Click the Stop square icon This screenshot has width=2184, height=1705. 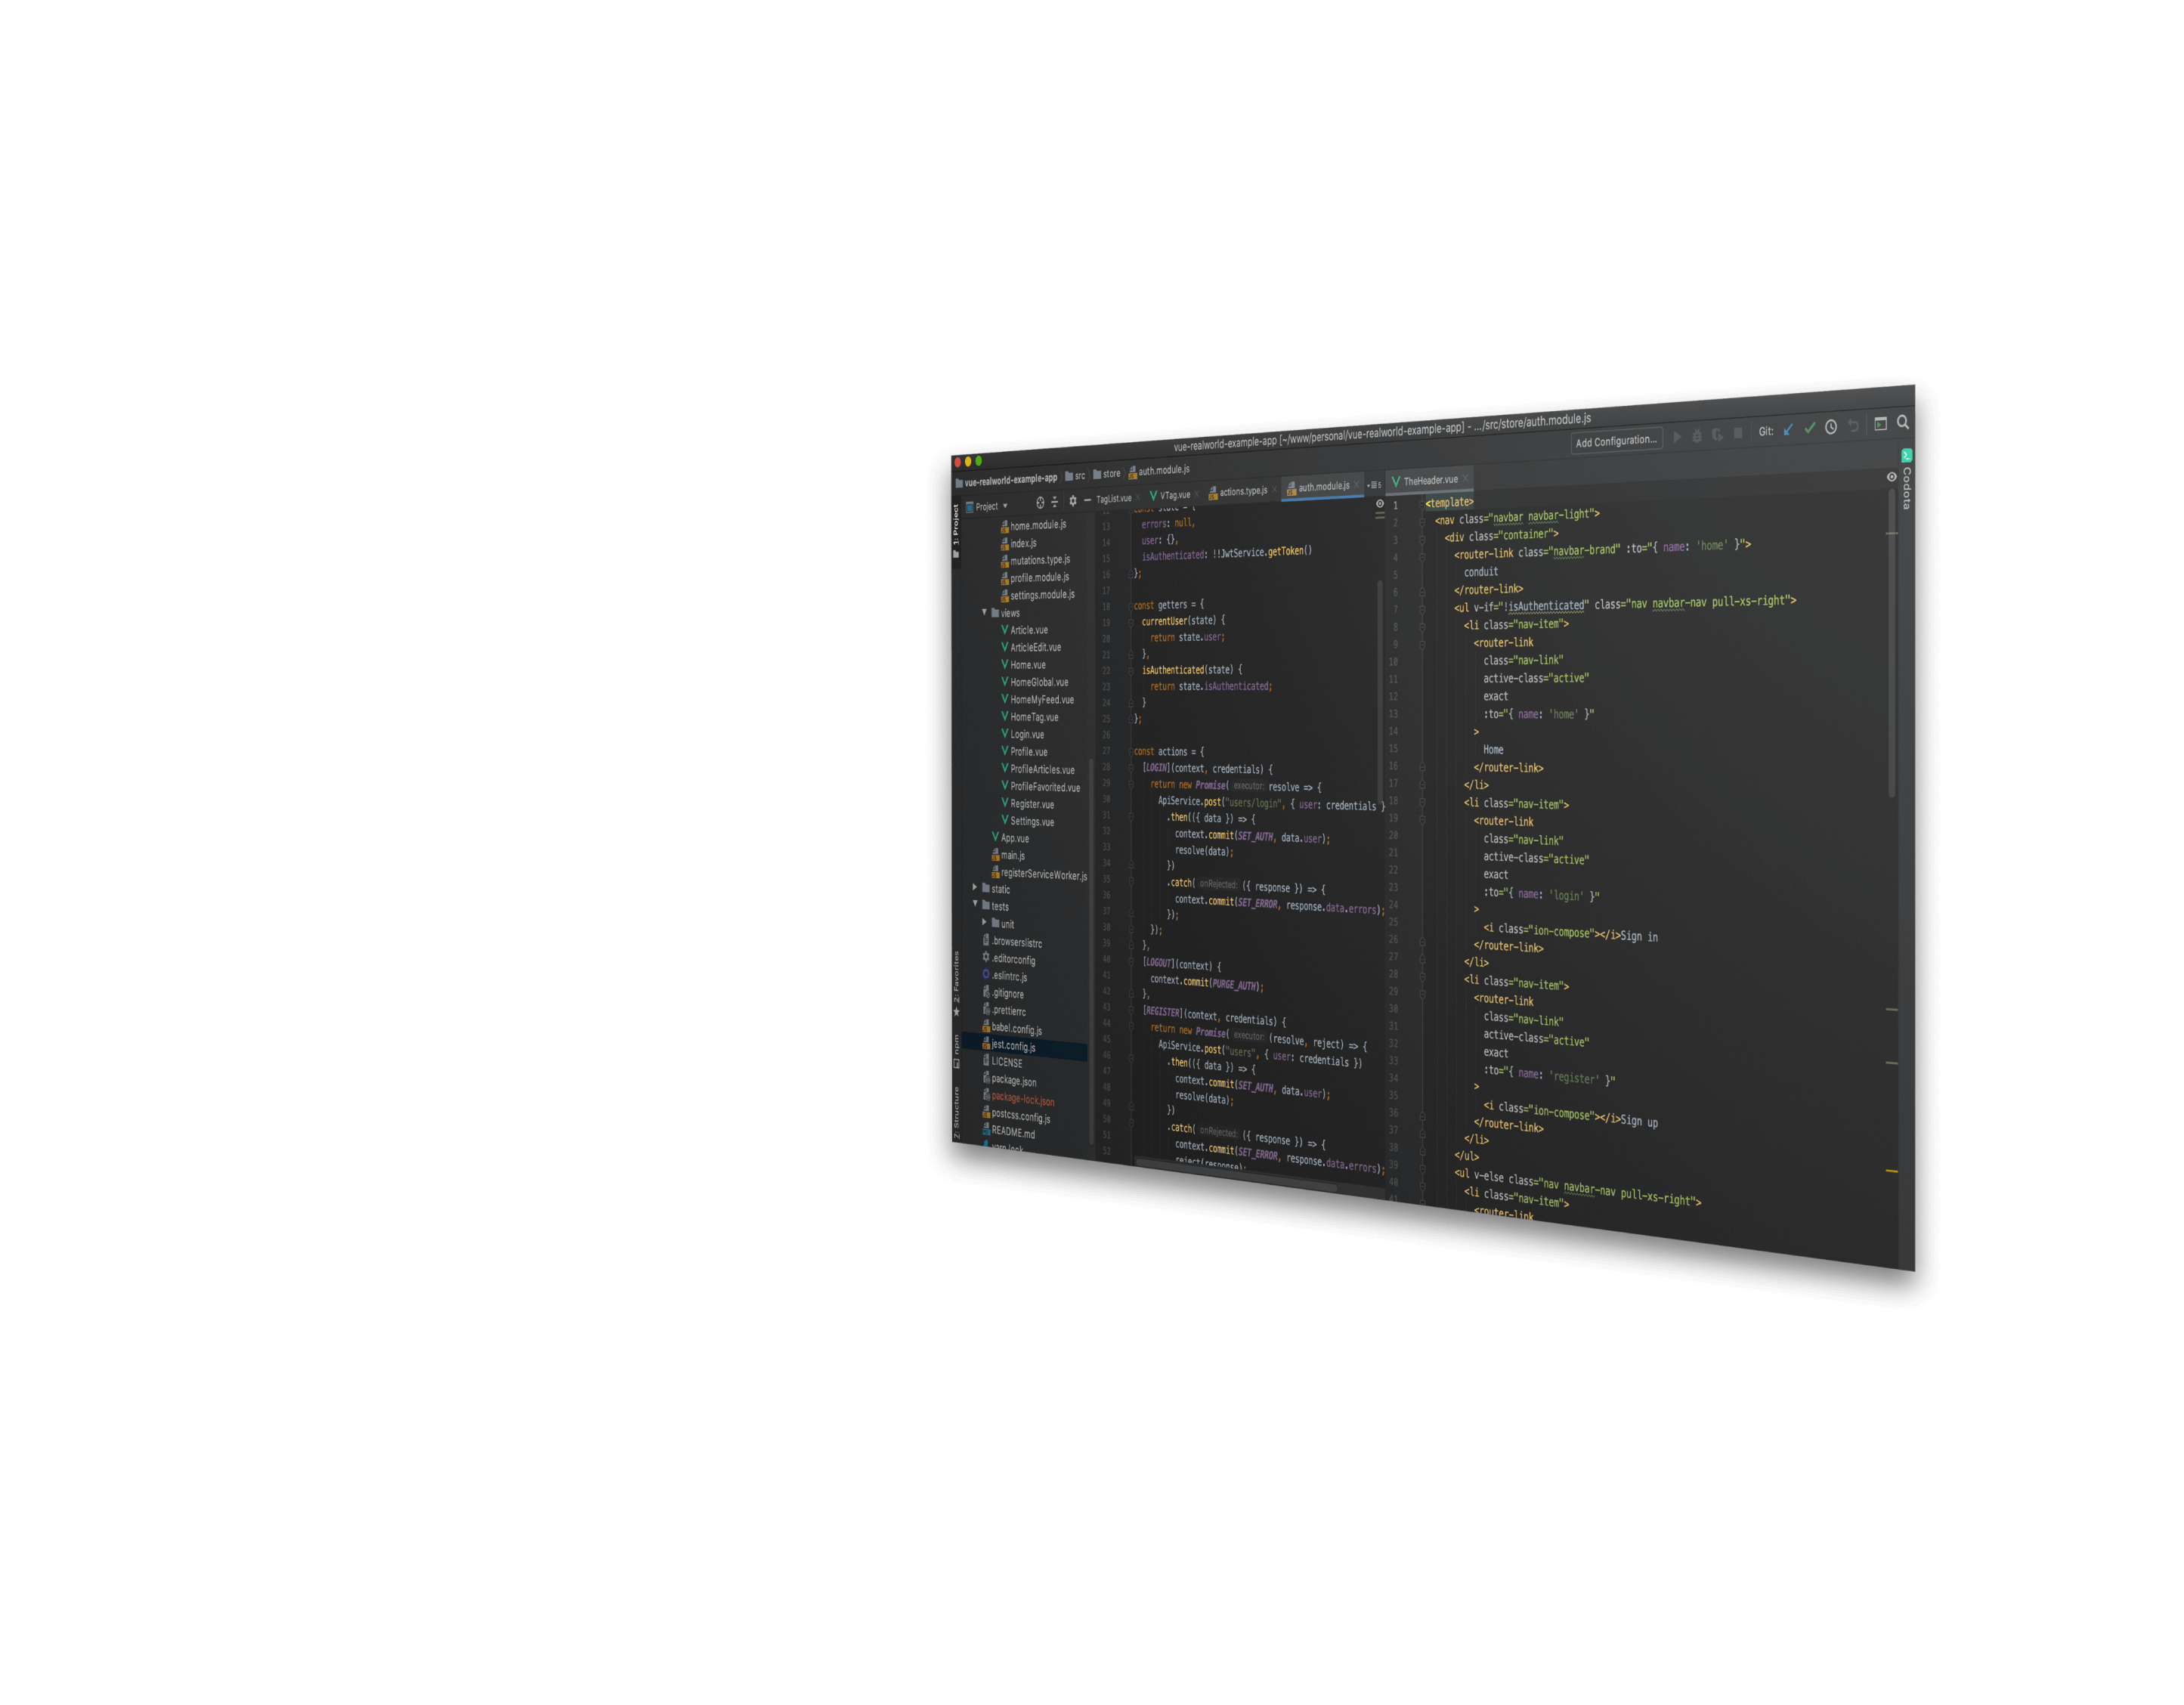(x=1738, y=433)
